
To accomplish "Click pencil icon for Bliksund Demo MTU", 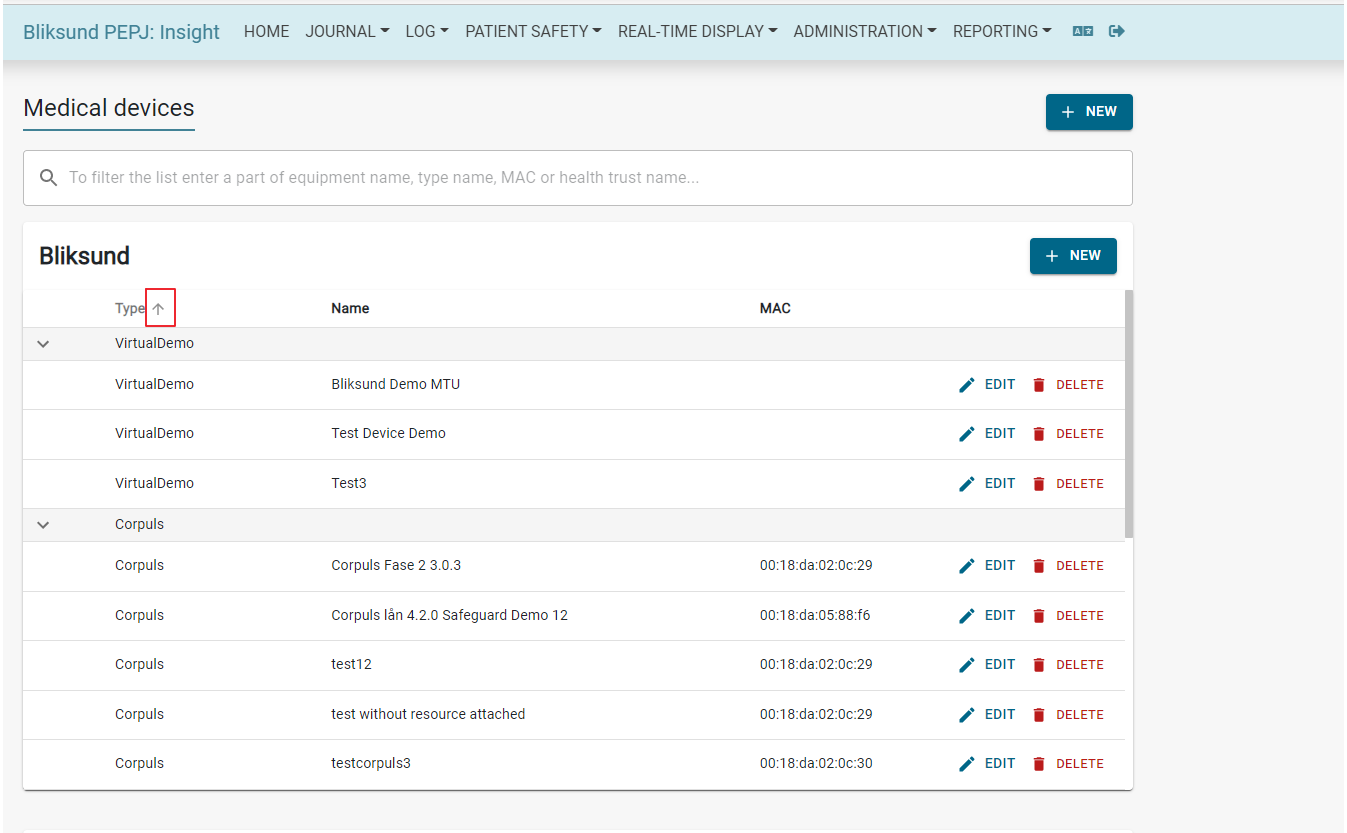I will click(967, 385).
